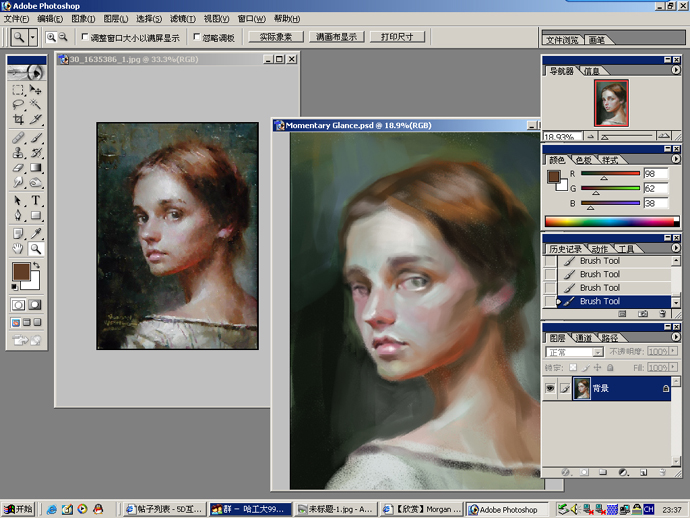This screenshot has height=518, width=690.
Task: Open the 图层(L) menu
Action: (116, 18)
